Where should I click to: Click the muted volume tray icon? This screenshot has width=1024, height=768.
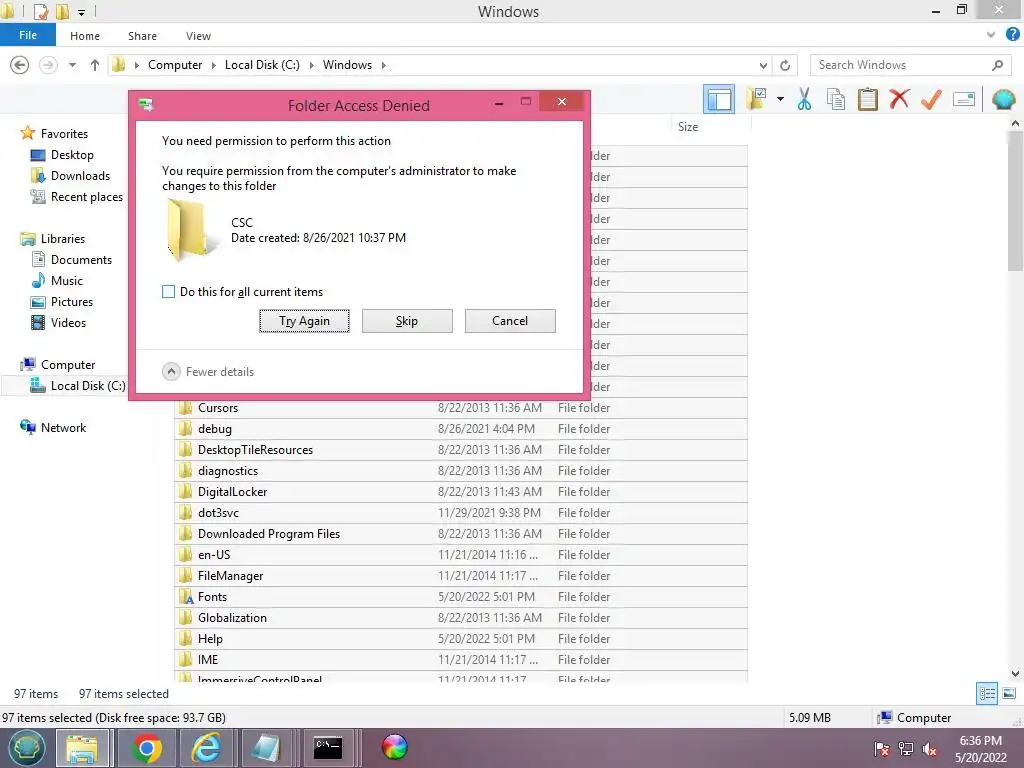(930, 749)
